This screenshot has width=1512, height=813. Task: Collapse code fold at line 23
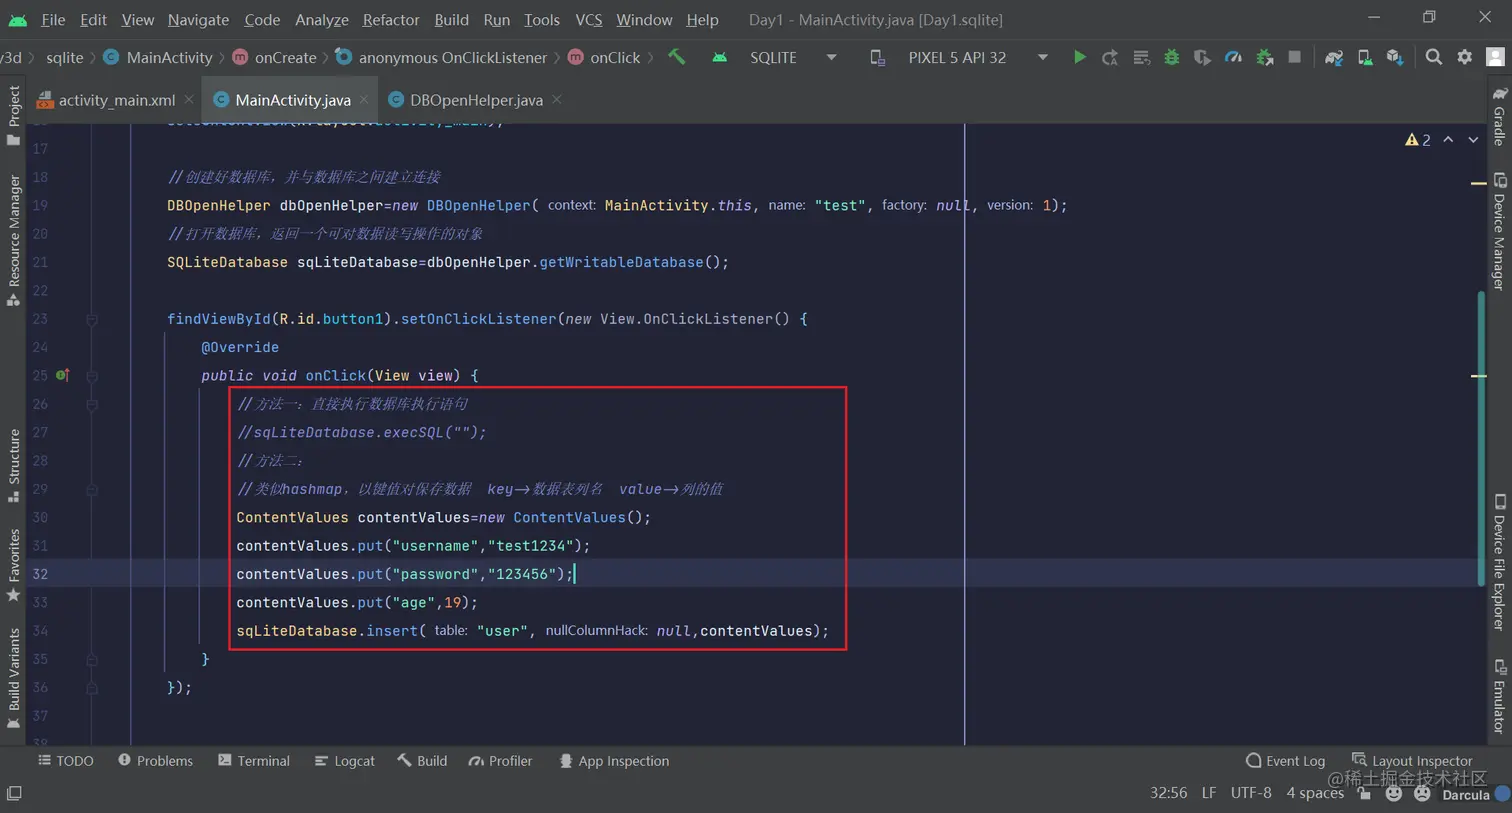click(91, 319)
